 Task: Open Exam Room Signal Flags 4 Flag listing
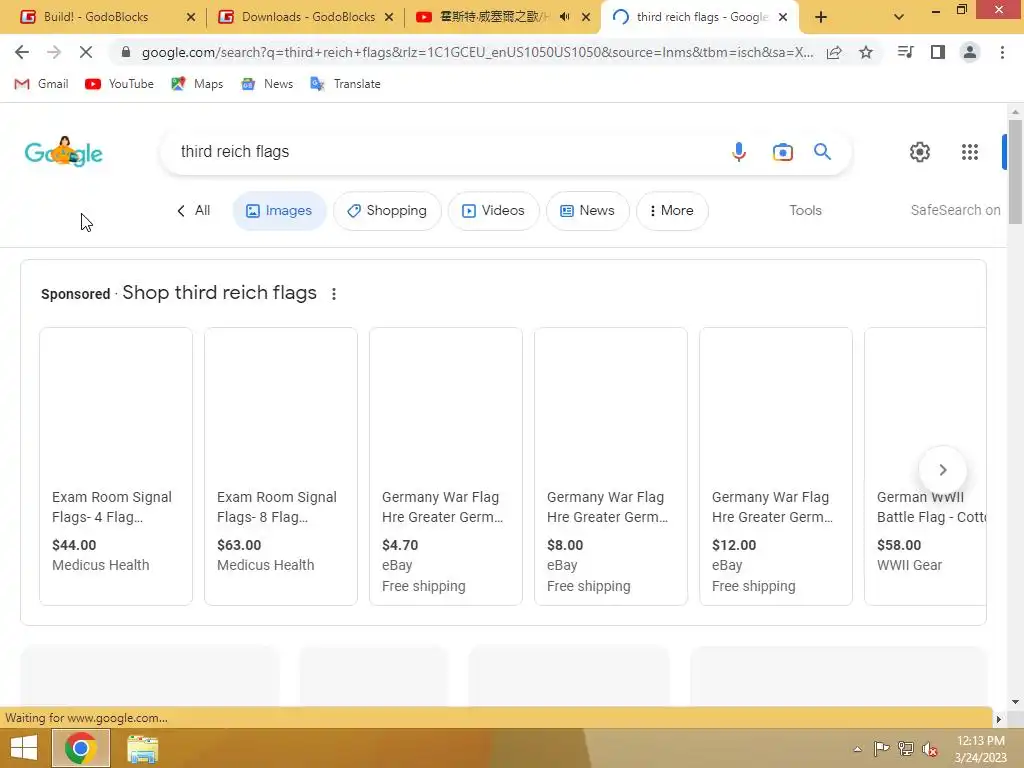(x=116, y=466)
